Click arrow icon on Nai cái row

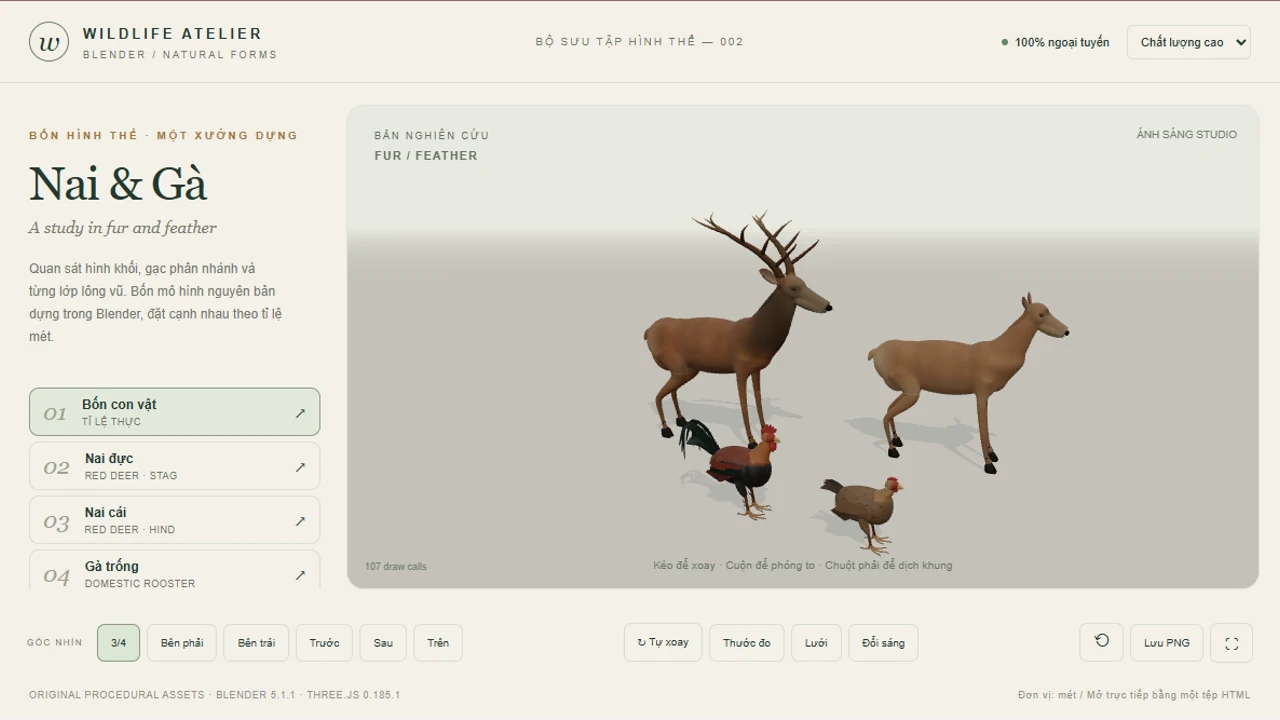pyautogui.click(x=300, y=521)
